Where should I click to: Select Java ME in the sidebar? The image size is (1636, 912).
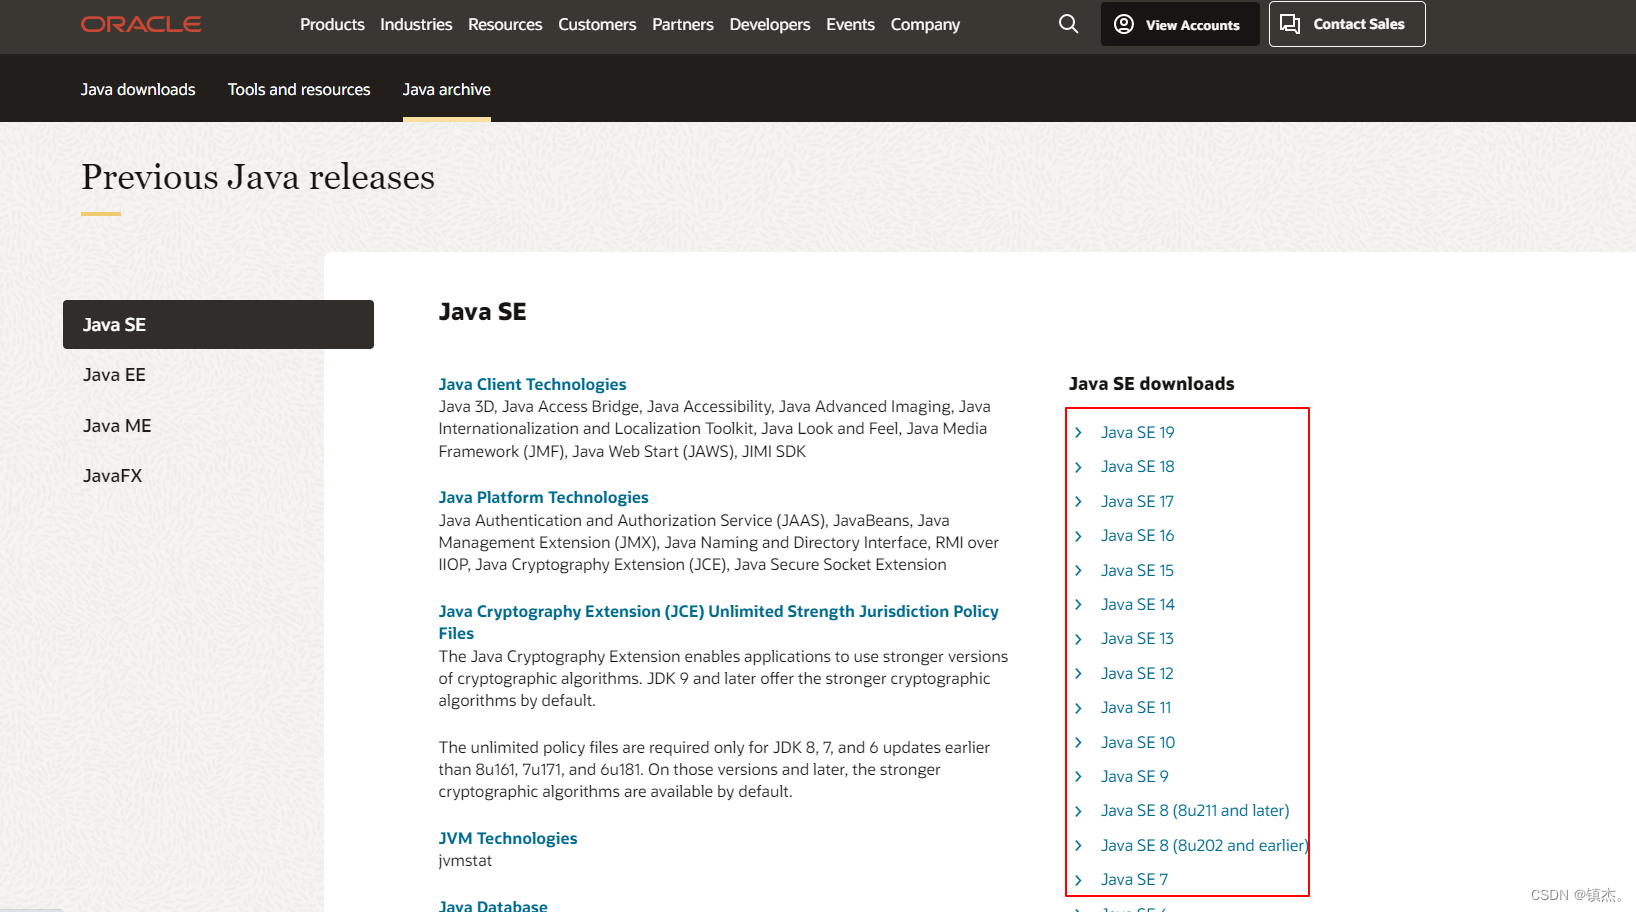[117, 426]
